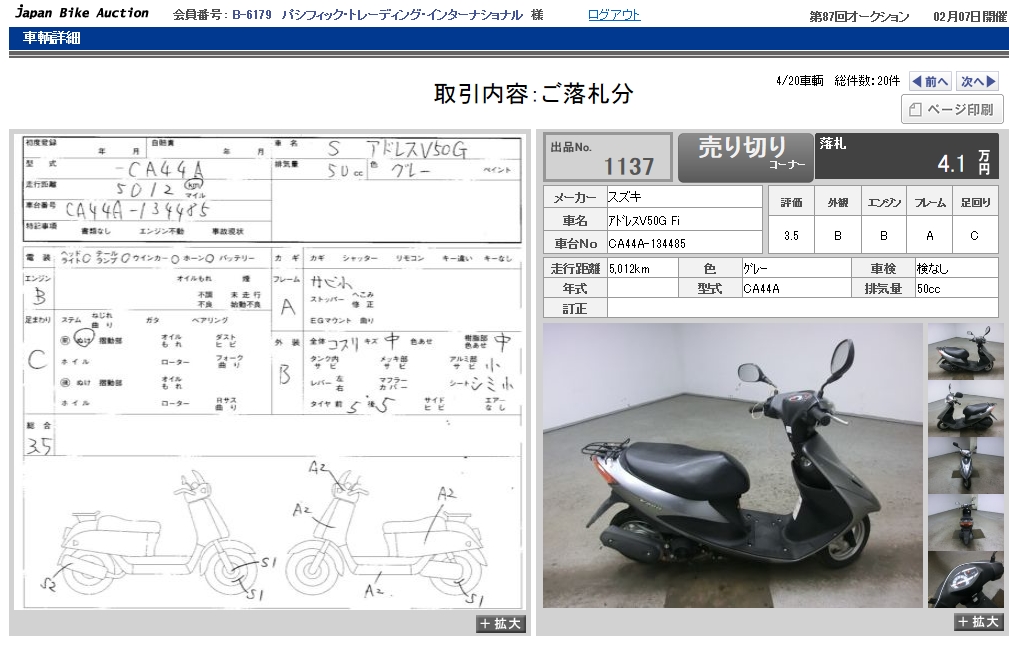This screenshot has width=1009, height=646.
Task: Open the main scooter photo
Action: pos(732,465)
